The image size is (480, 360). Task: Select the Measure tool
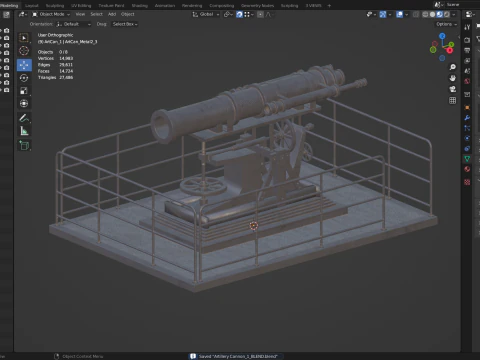point(24,131)
